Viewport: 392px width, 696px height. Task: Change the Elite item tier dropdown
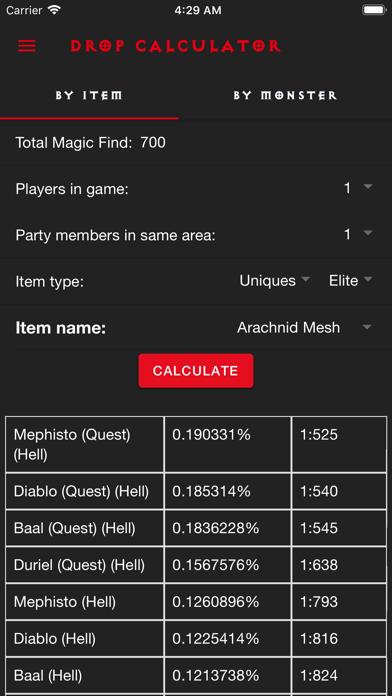(x=351, y=281)
